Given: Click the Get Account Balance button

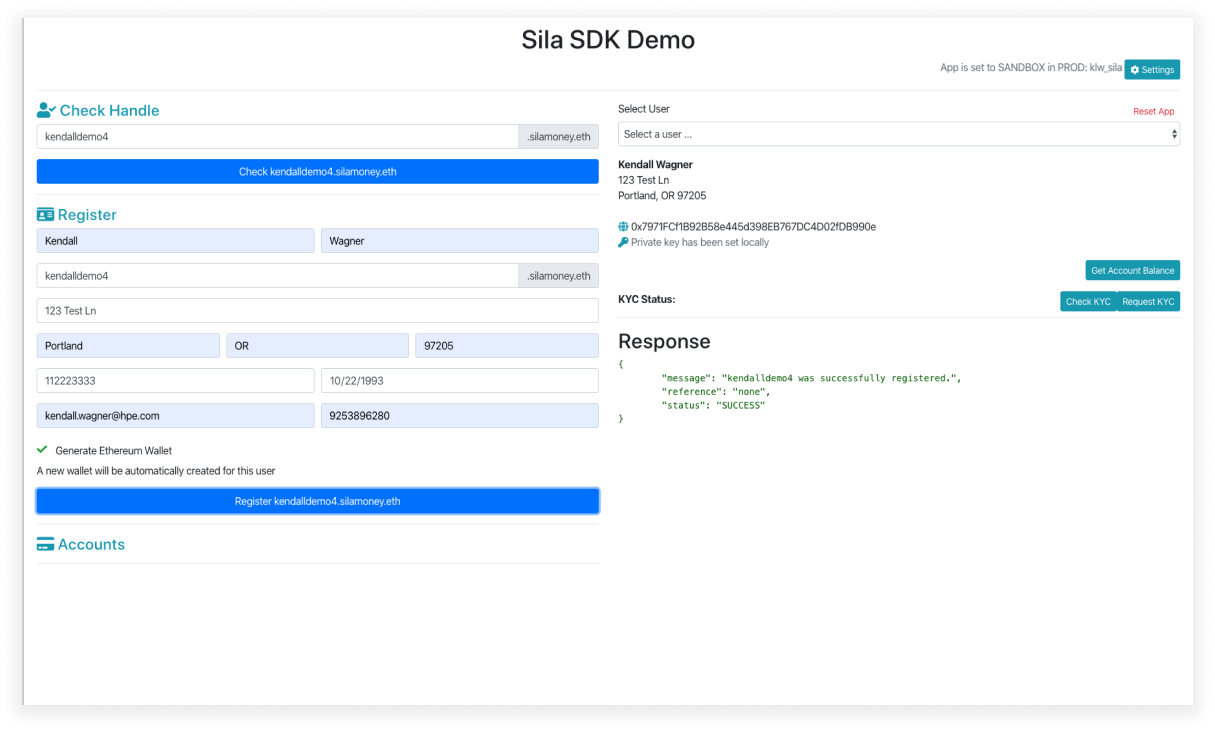Looking at the screenshot, I should pyautogui.click(x=1132, y=270).
